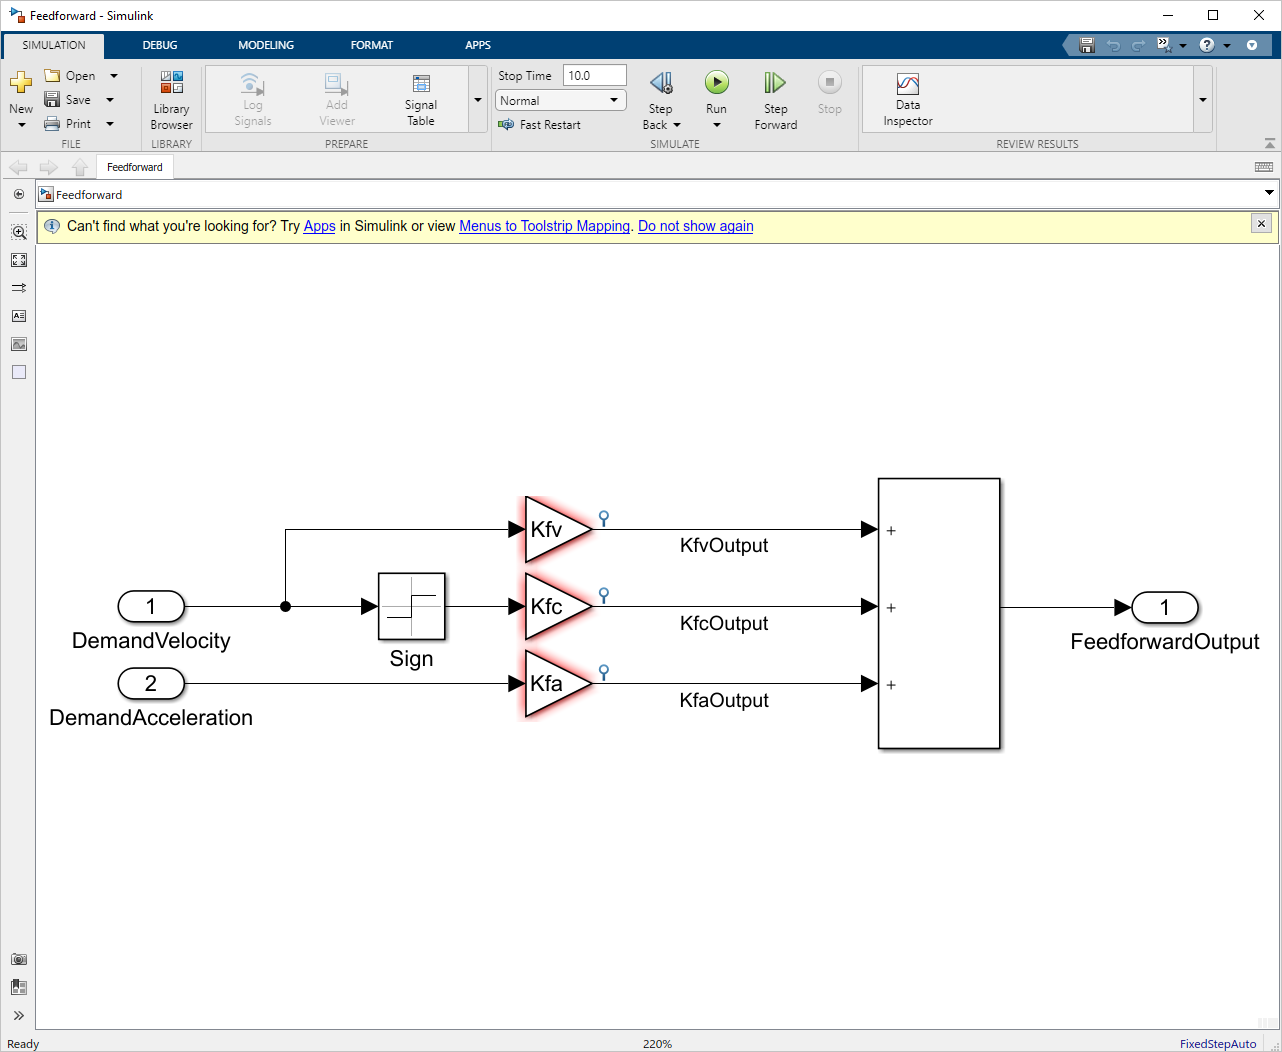Toggle the Sign block in the diagram

(x=411, y=606)
